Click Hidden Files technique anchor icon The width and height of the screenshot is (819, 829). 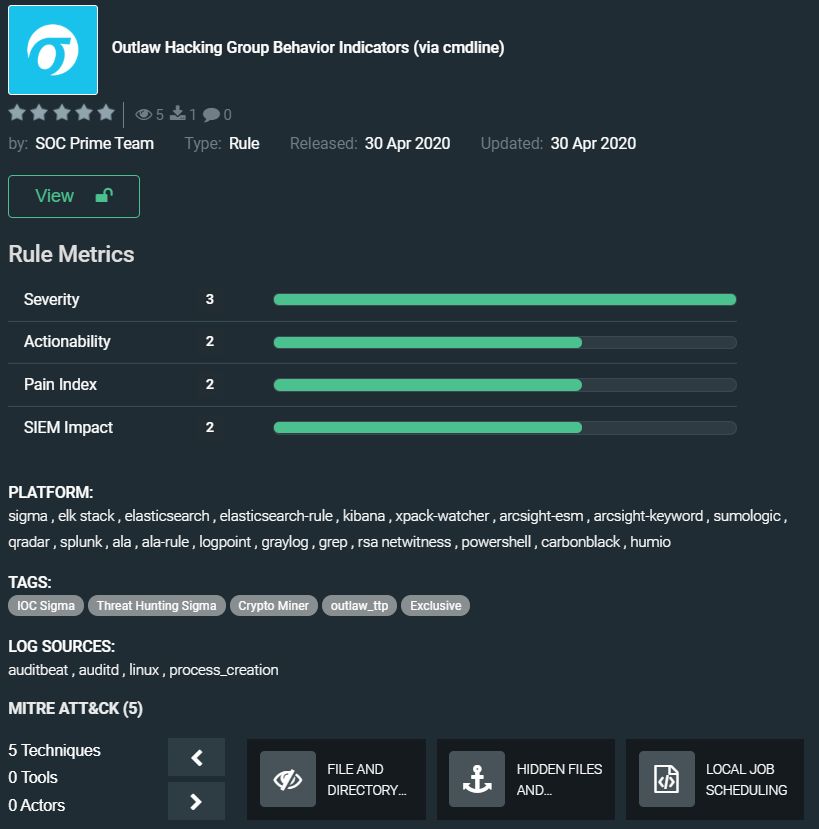(x=477, y=779)
